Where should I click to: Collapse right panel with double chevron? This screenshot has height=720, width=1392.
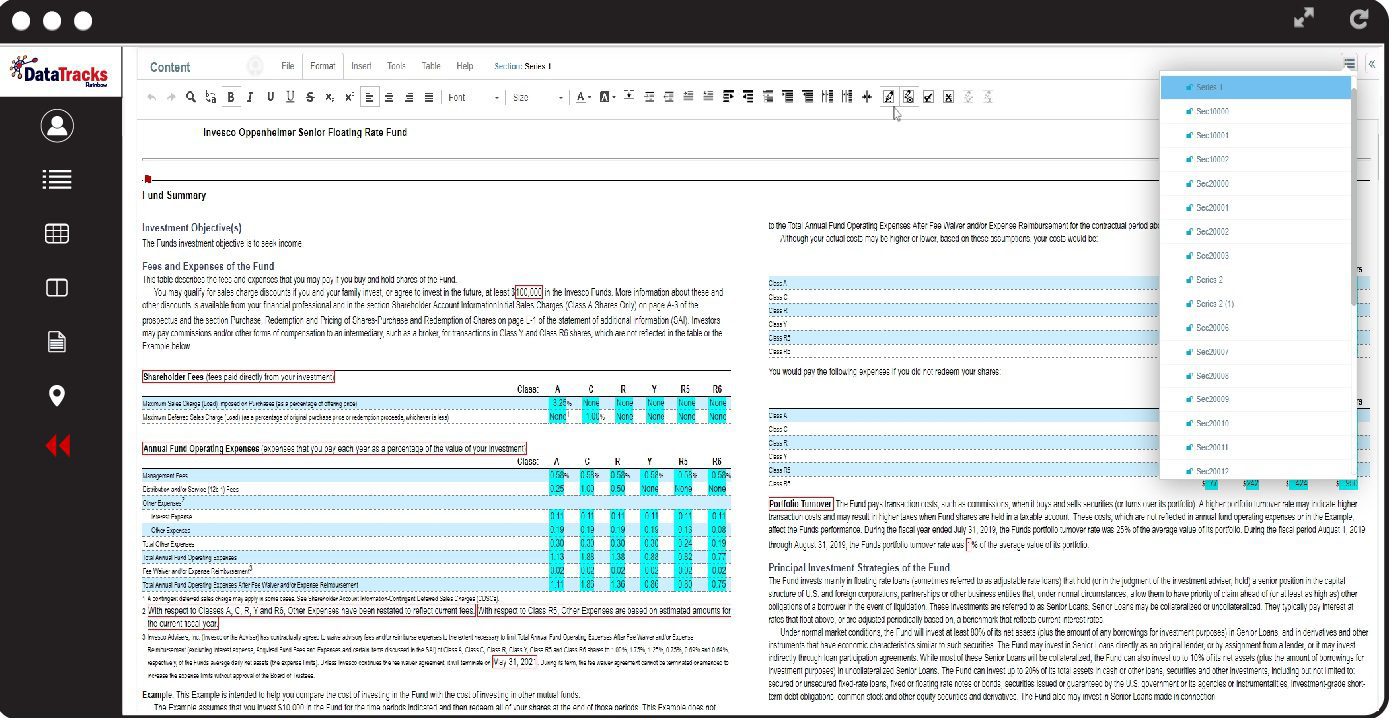pos(1372,64)
